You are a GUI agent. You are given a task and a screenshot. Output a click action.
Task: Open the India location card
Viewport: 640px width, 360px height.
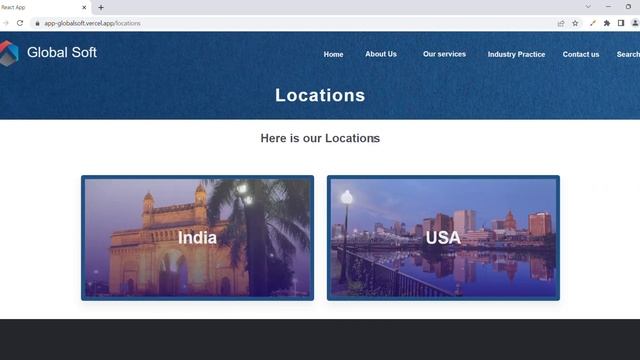(x=198, y=238)
